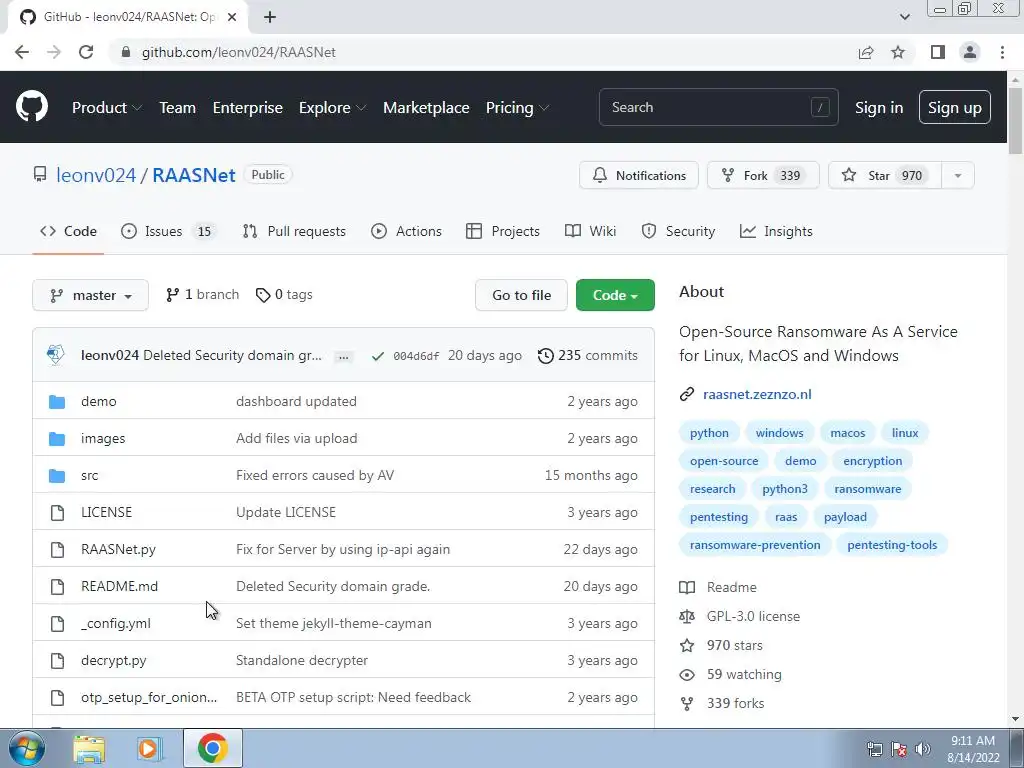
Task: Click the pentesting-tools topic tag
Action: click(x=892, y=545)
